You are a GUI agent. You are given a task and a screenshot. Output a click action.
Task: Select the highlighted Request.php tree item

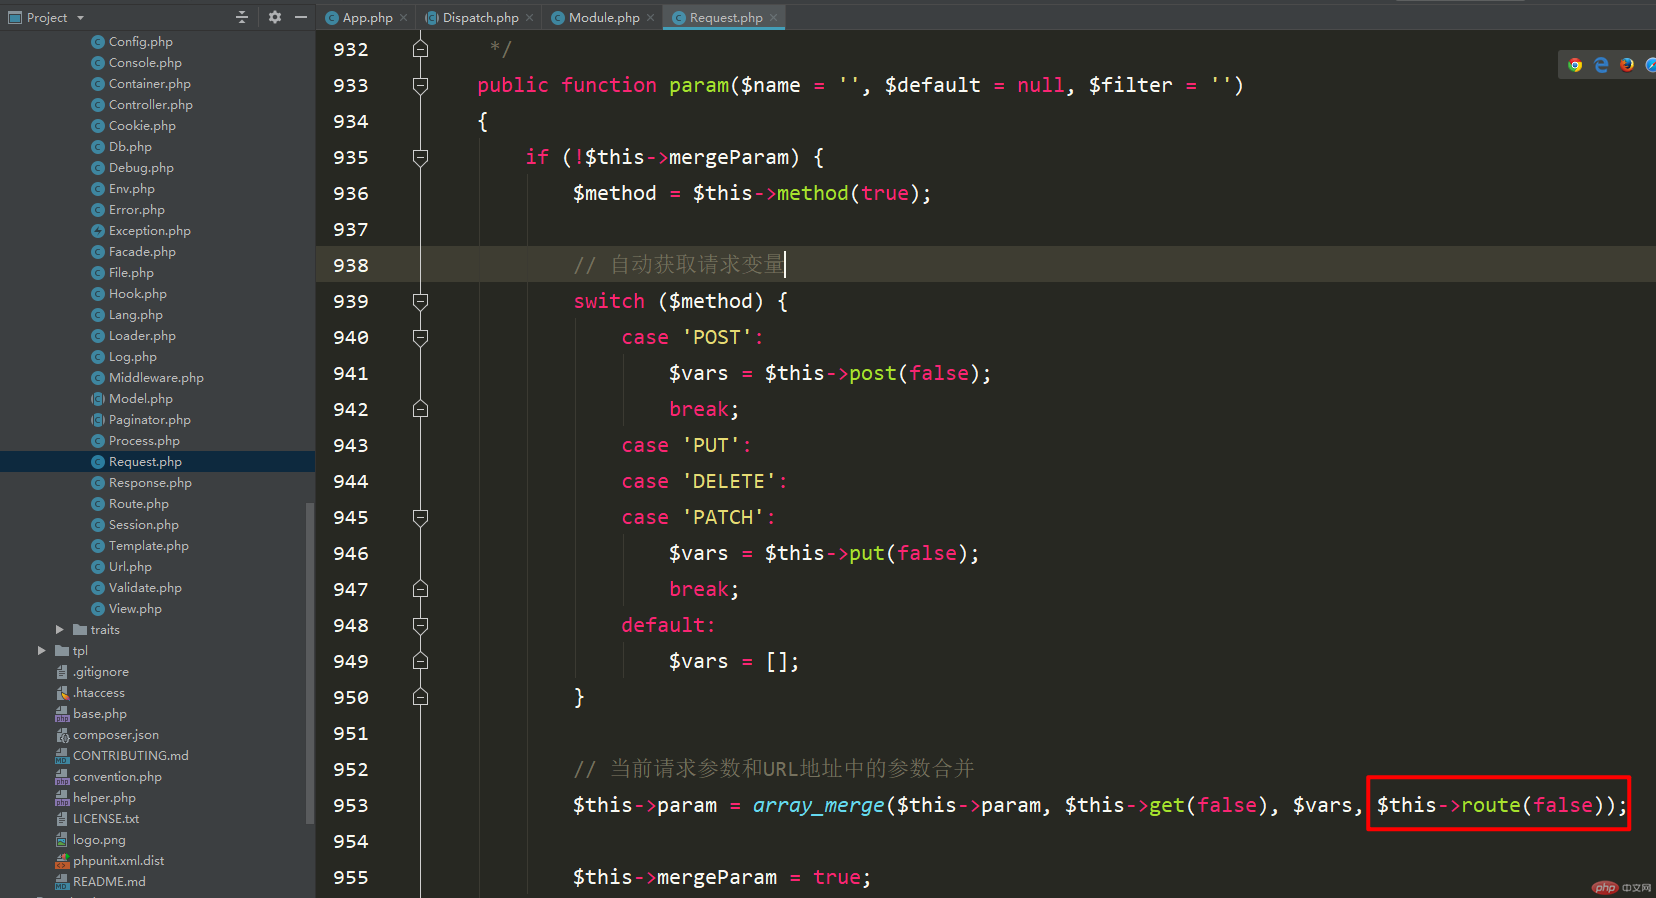157,461
